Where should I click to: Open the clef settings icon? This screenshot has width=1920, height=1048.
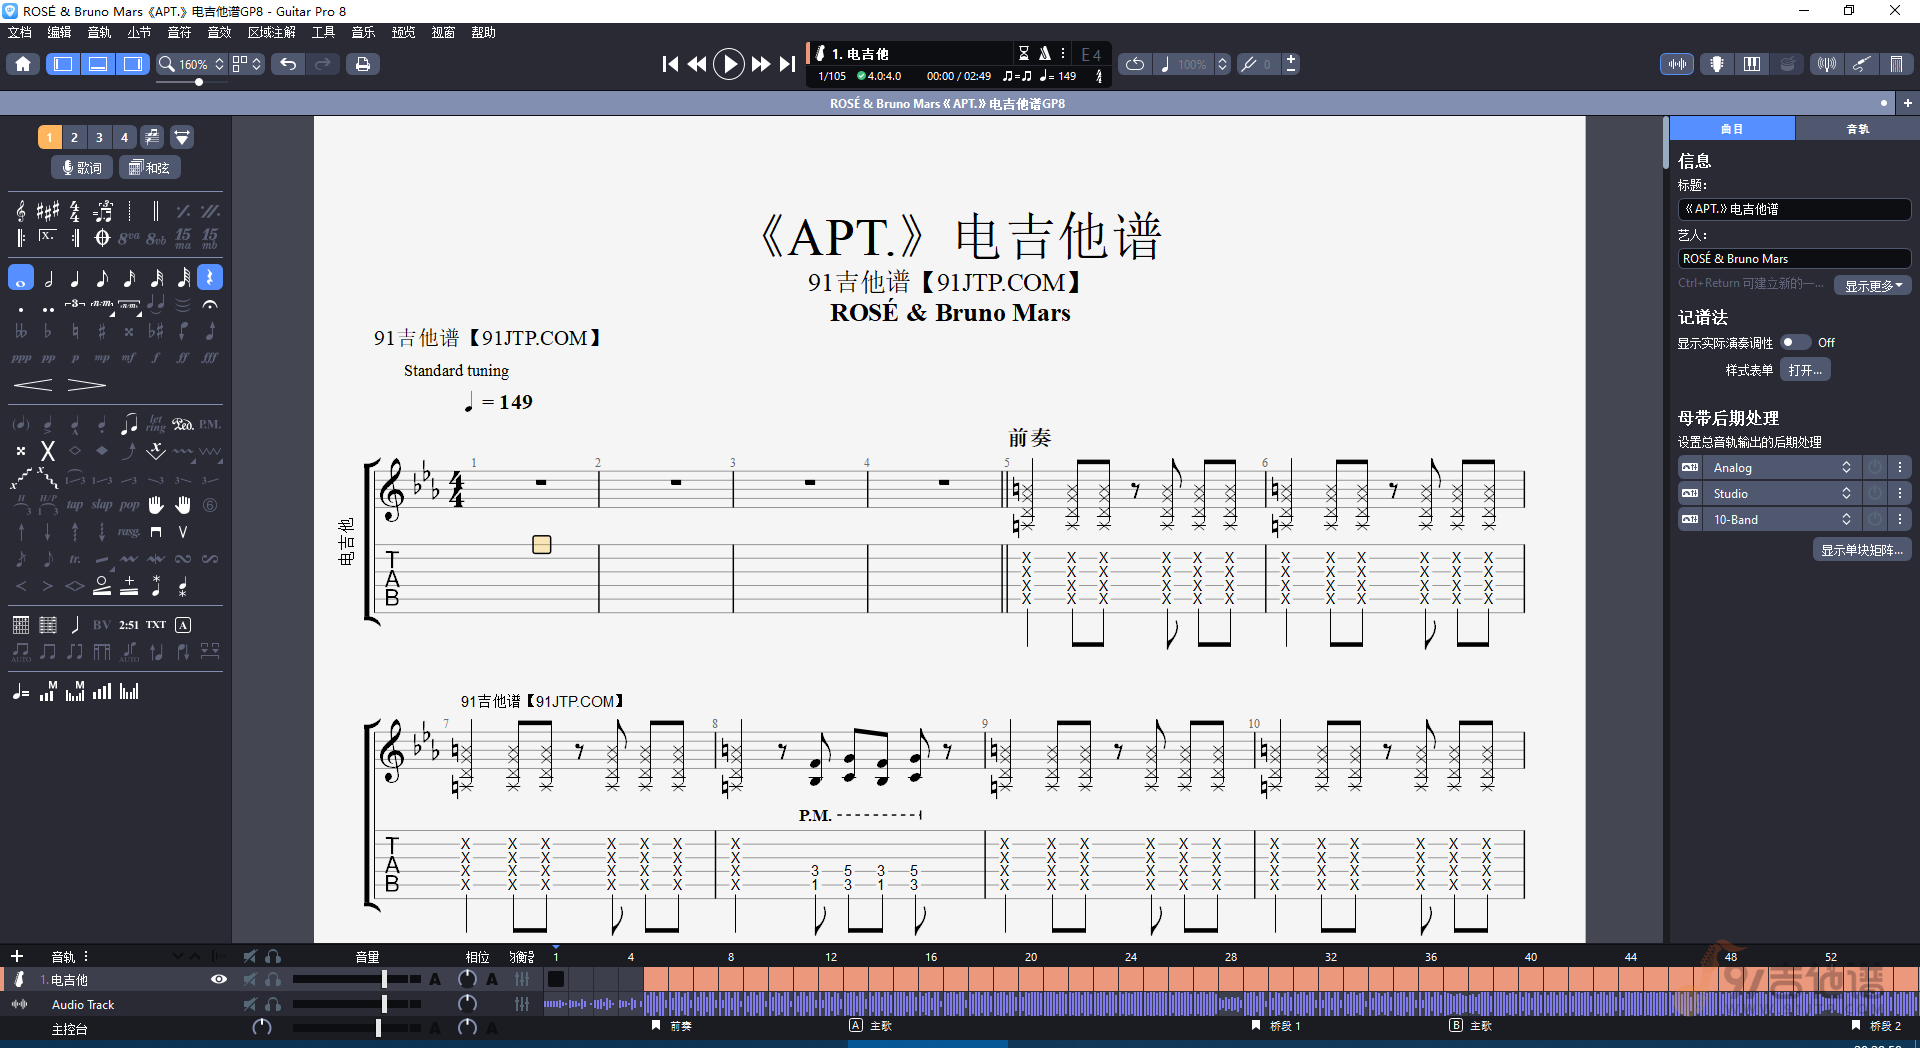pos(21,211)
